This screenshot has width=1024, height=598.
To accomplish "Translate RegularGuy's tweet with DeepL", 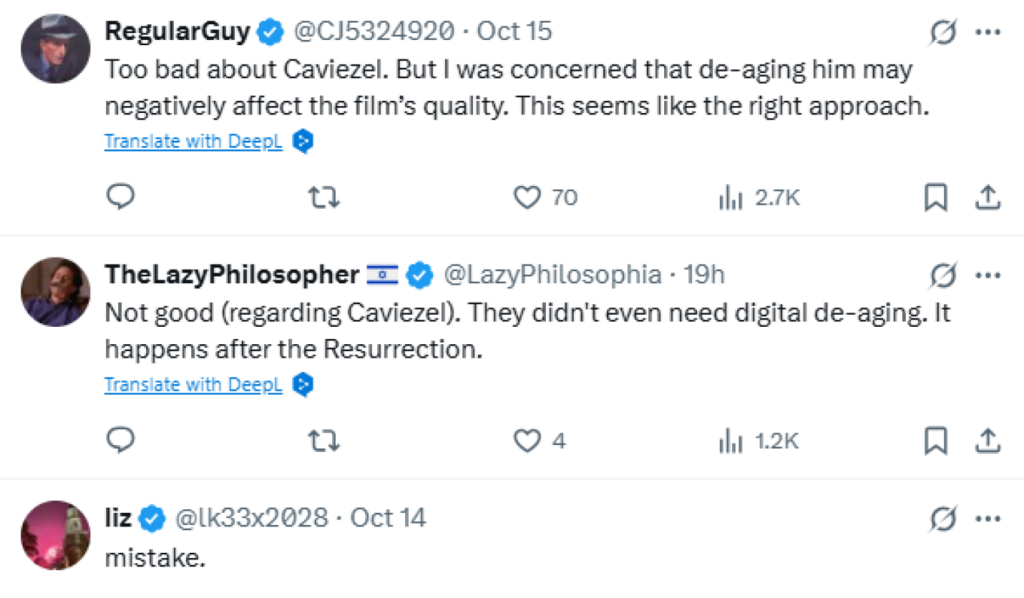I will [192, 141].
